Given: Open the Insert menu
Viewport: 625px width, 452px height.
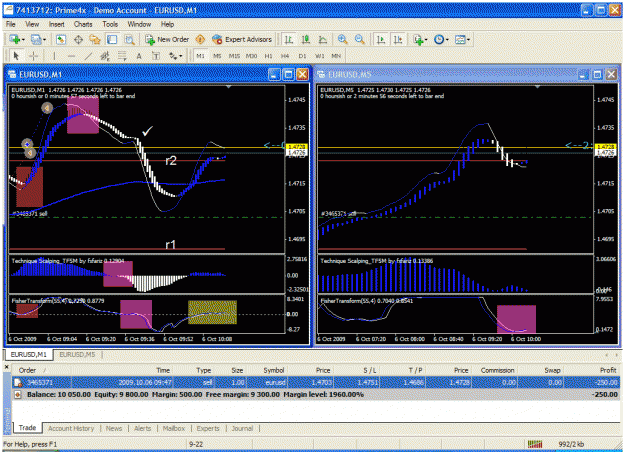Looking at the screenshot, I should click(57, 24).
